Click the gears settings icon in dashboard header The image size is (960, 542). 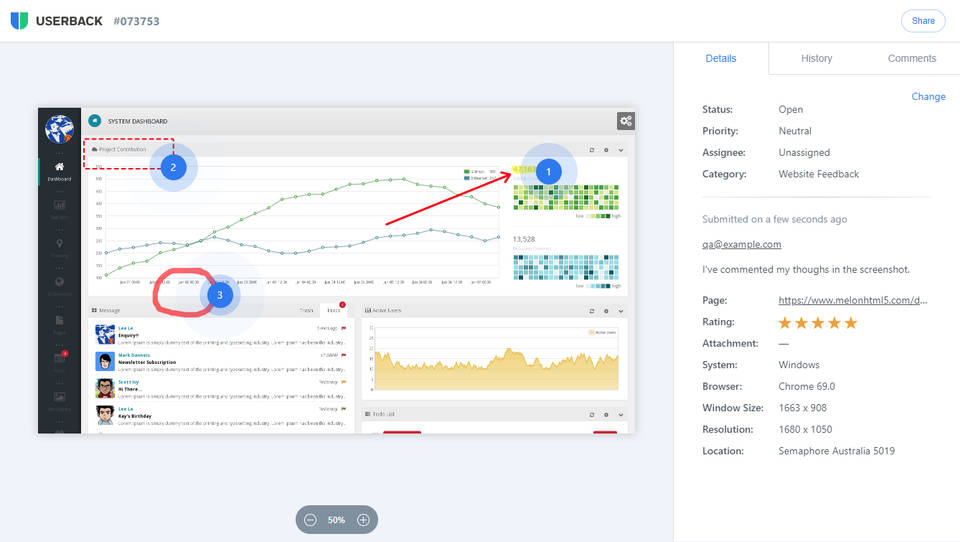[626, 121]
